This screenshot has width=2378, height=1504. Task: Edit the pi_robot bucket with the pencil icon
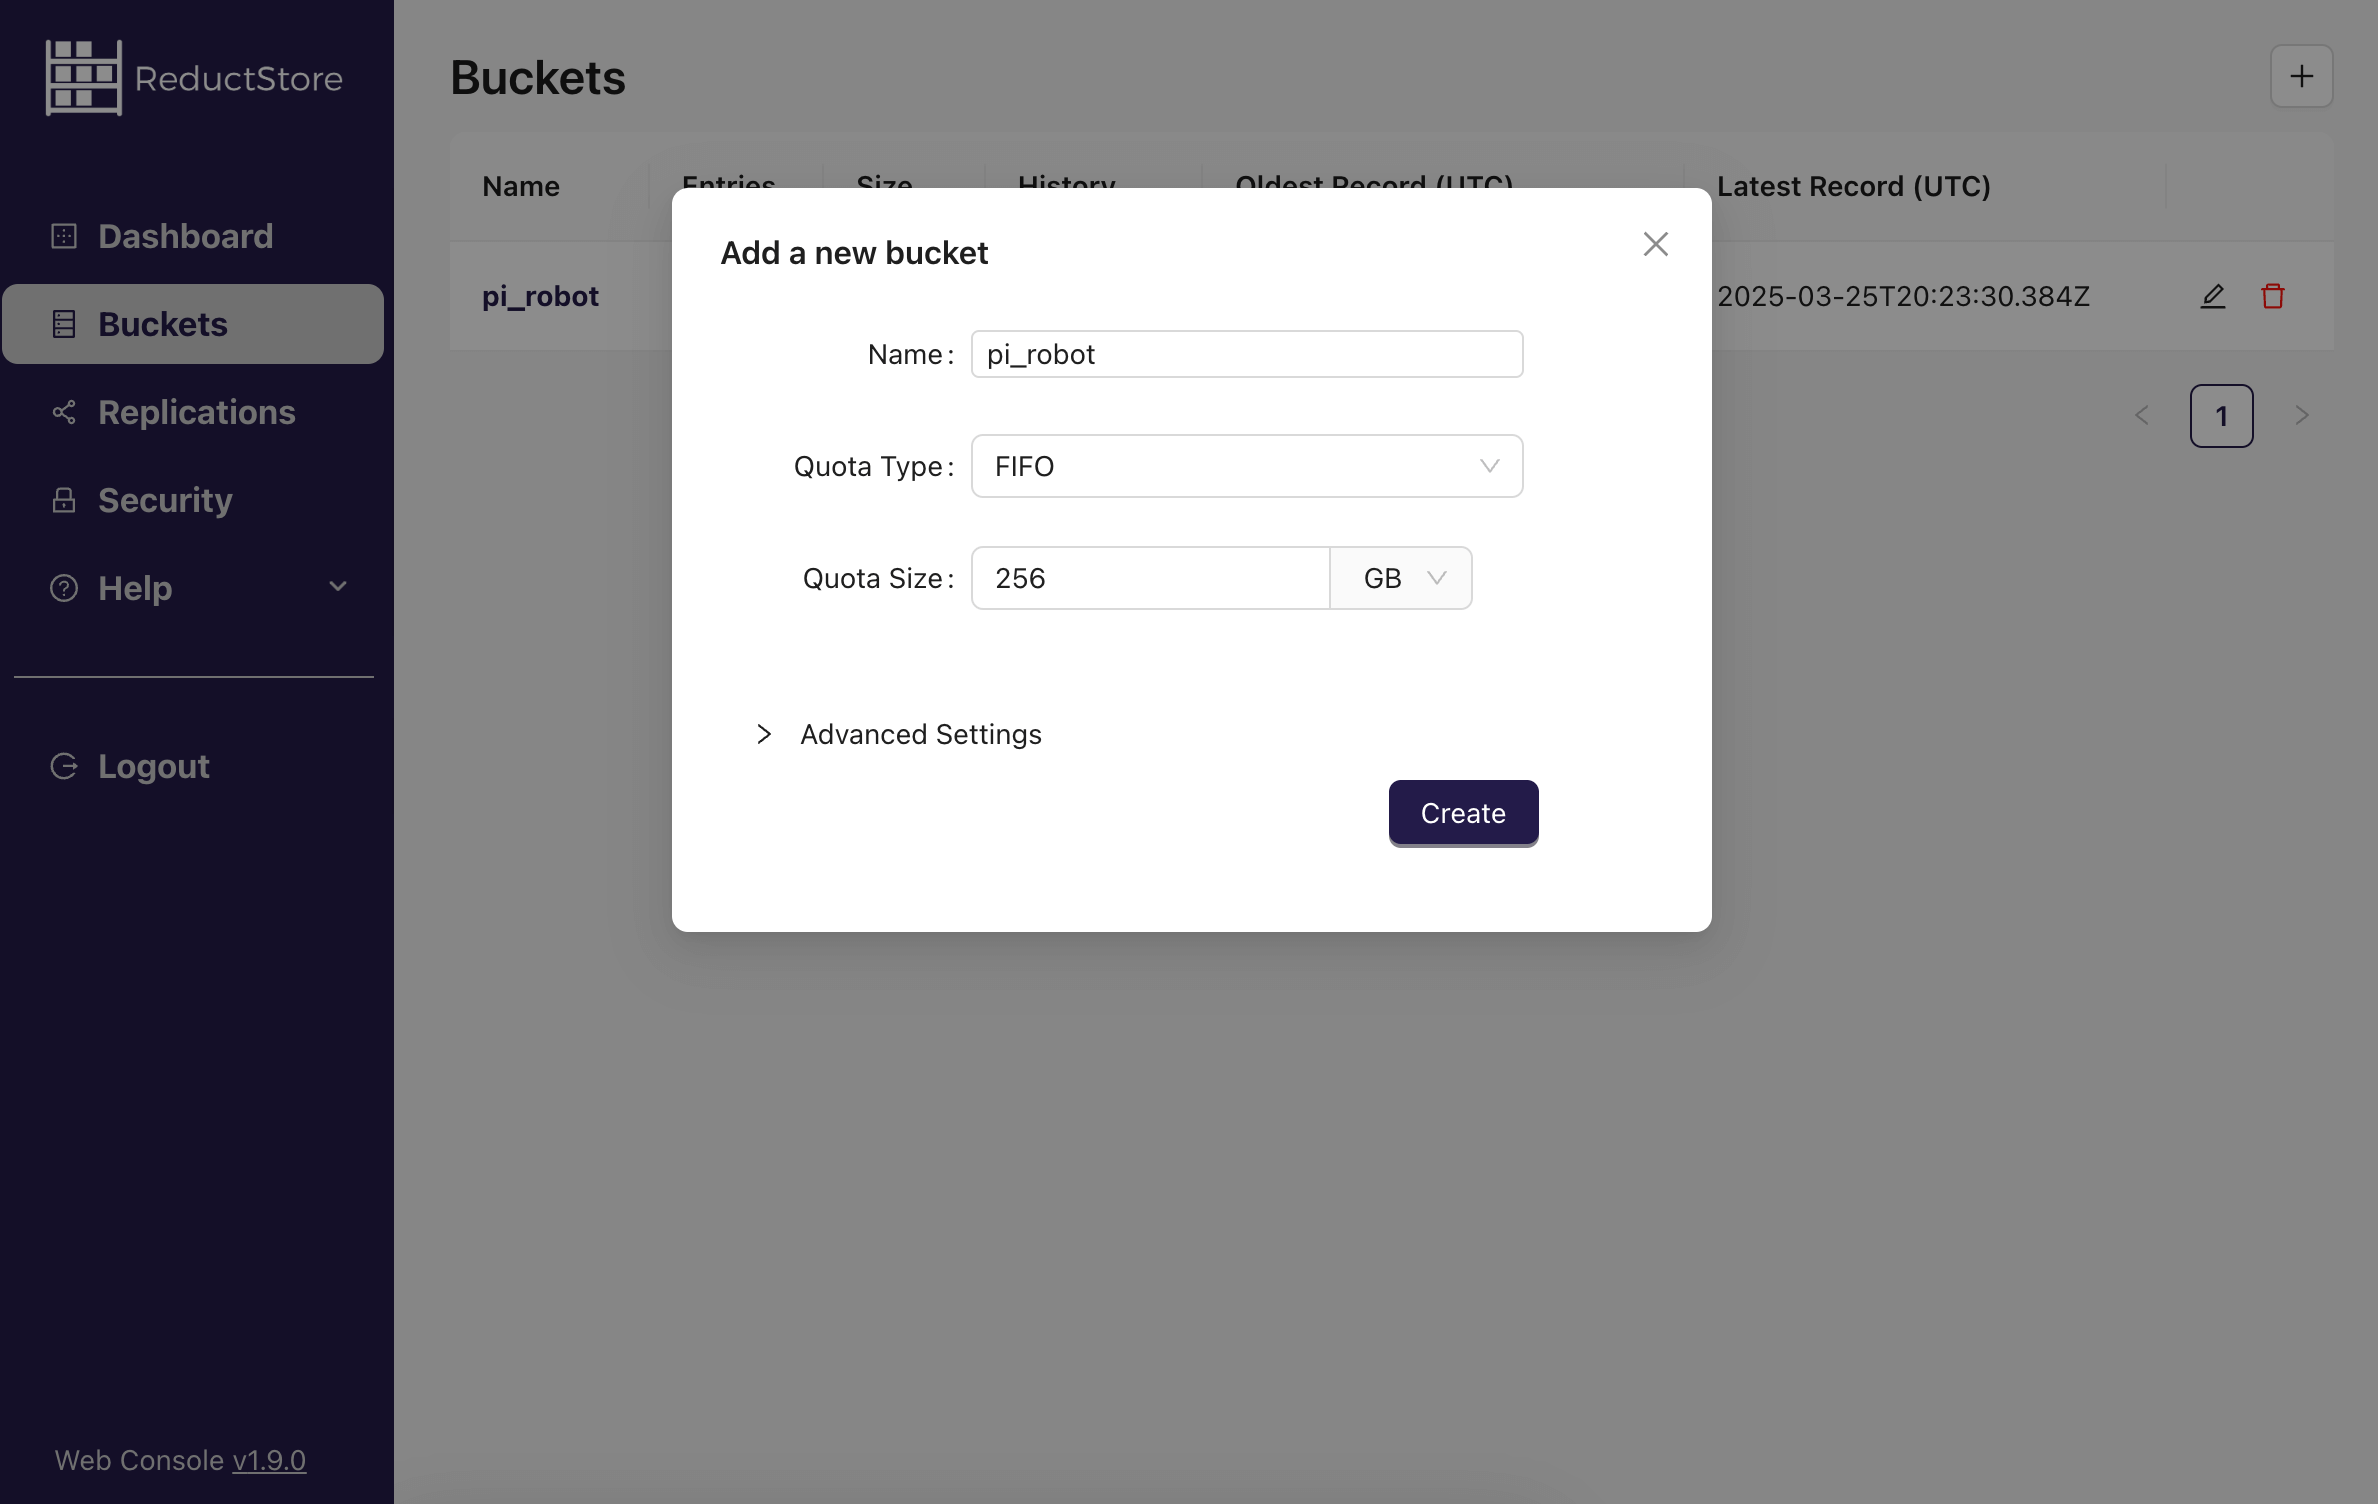pyautogui.click(x=2212, y=296)
